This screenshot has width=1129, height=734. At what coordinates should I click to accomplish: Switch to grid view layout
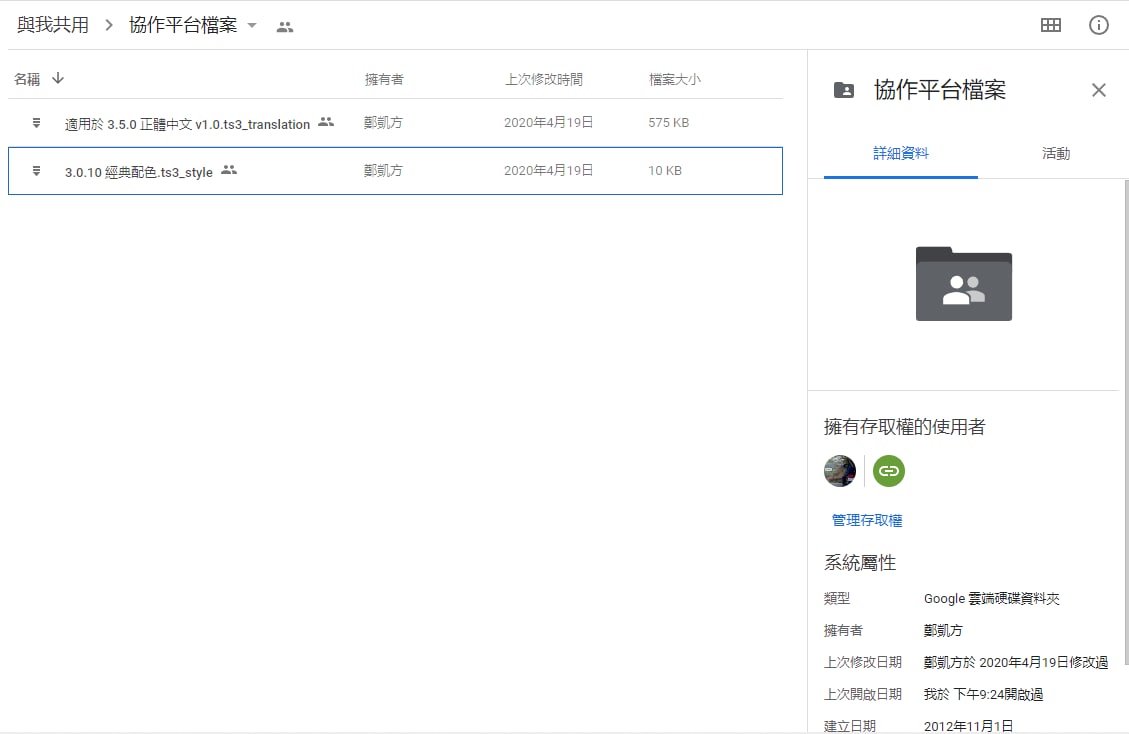pos(1050,26)
